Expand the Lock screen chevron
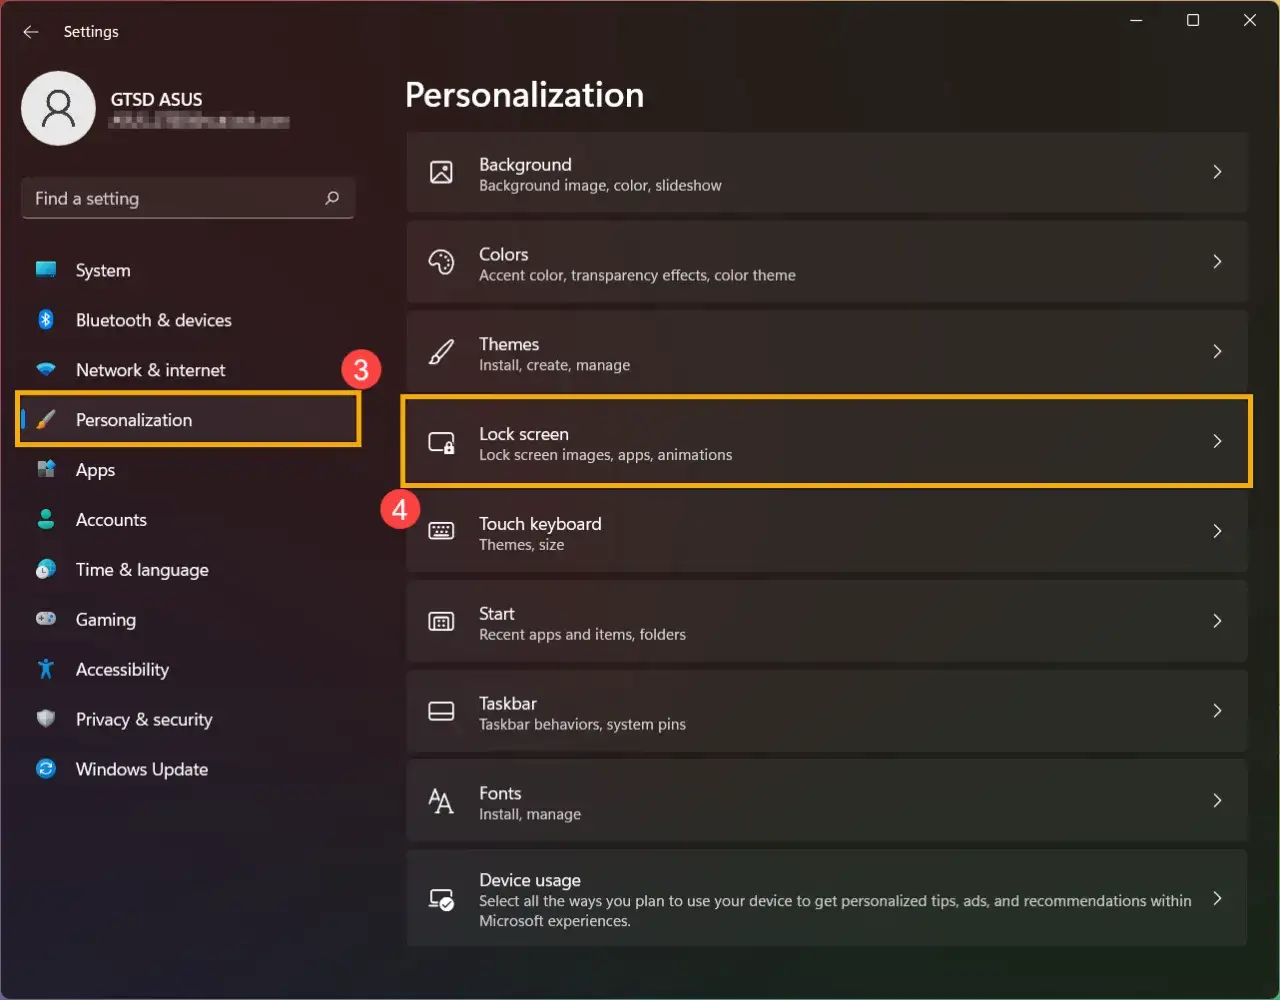This screenshot has width=1280, height=1000. point(1217,441)
